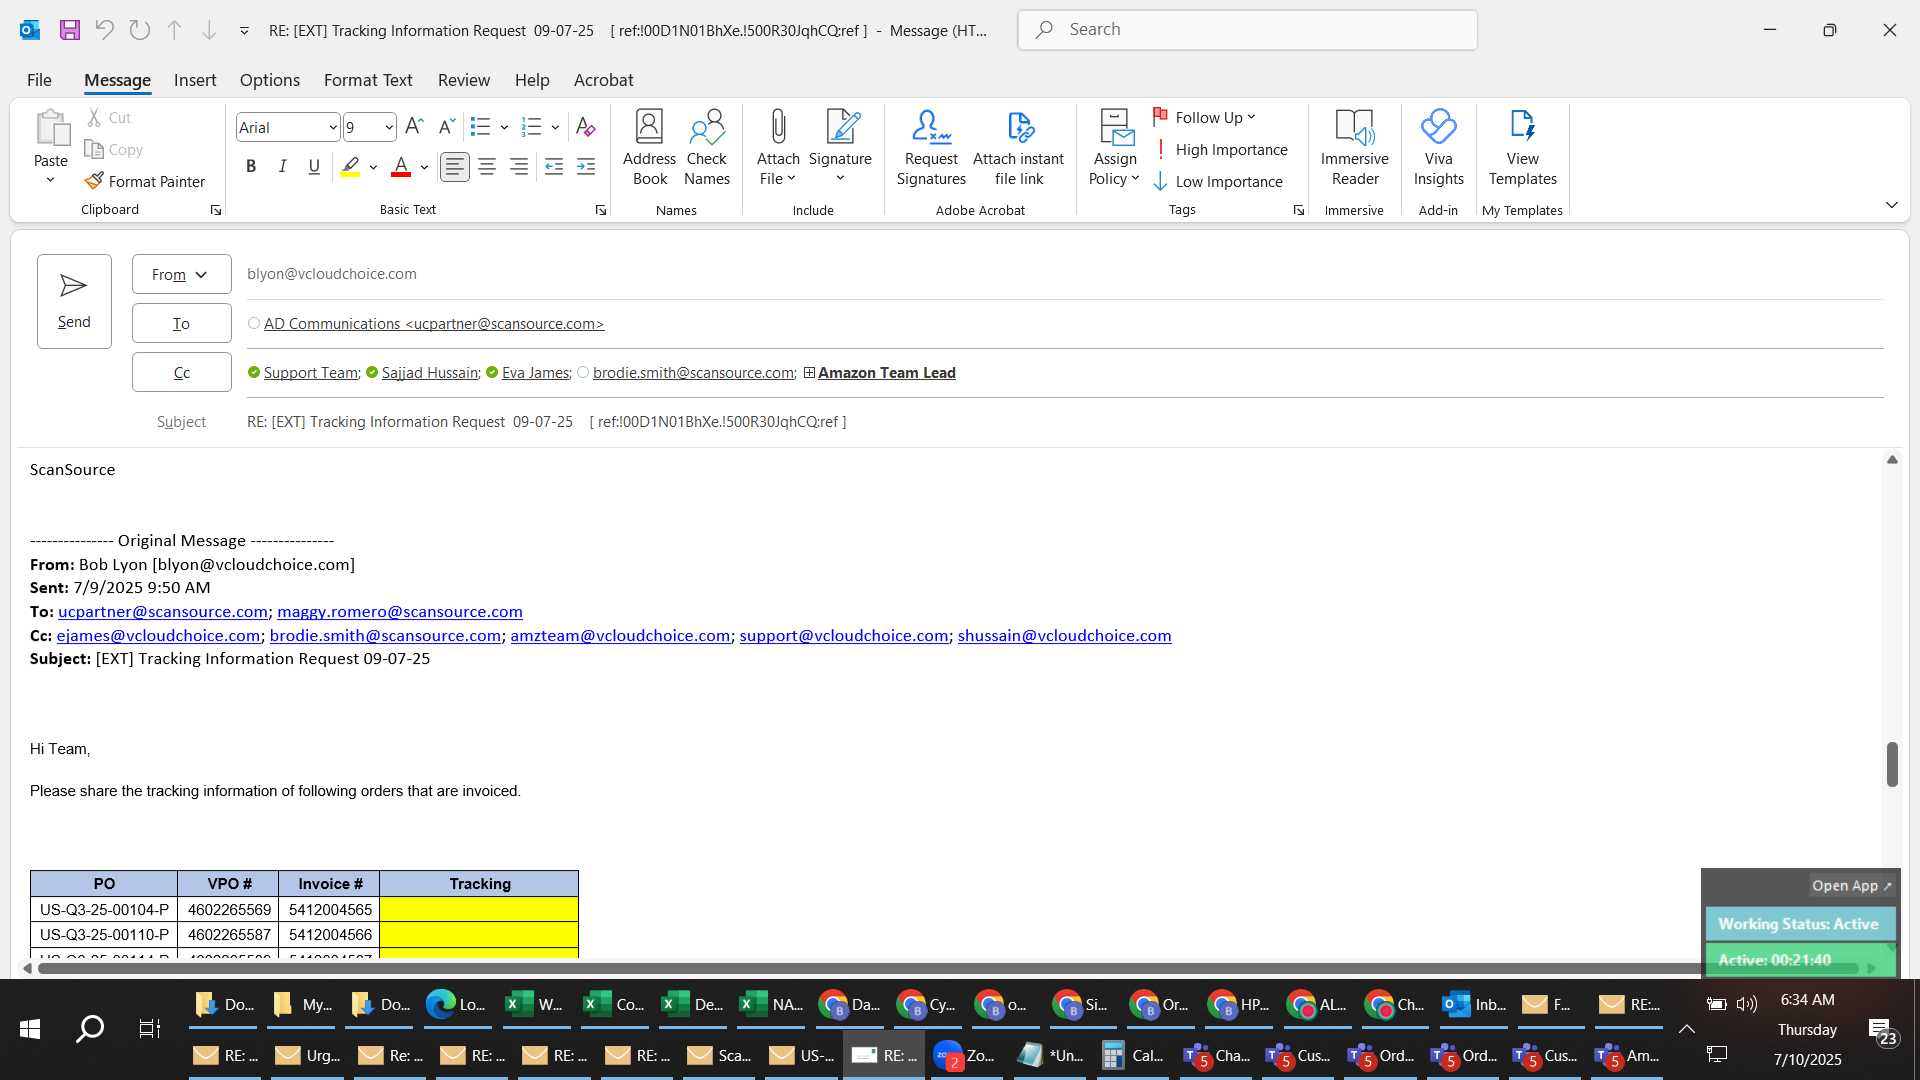The image size is (1920, 1080).
Task: Mark message as Low Importance
Action: [x=1217, y=182]
